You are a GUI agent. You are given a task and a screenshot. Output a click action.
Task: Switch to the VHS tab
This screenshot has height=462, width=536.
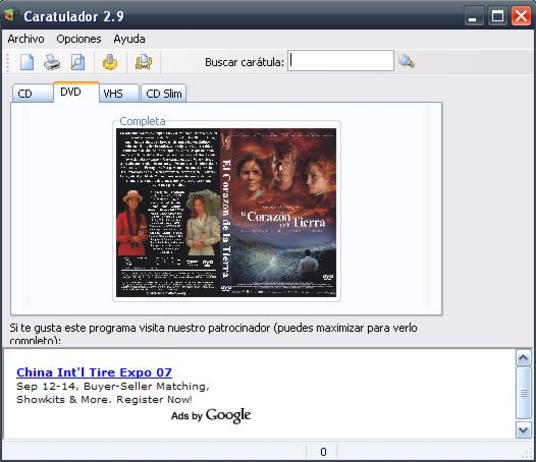pyautogui.click(x=119, y=93)
